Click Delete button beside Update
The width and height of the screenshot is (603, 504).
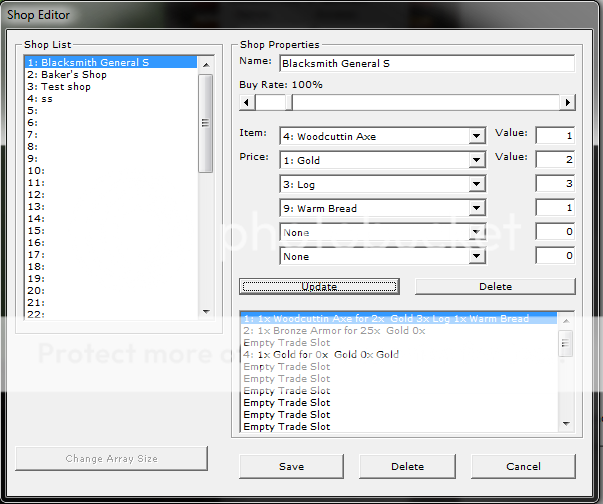(495, 286)
